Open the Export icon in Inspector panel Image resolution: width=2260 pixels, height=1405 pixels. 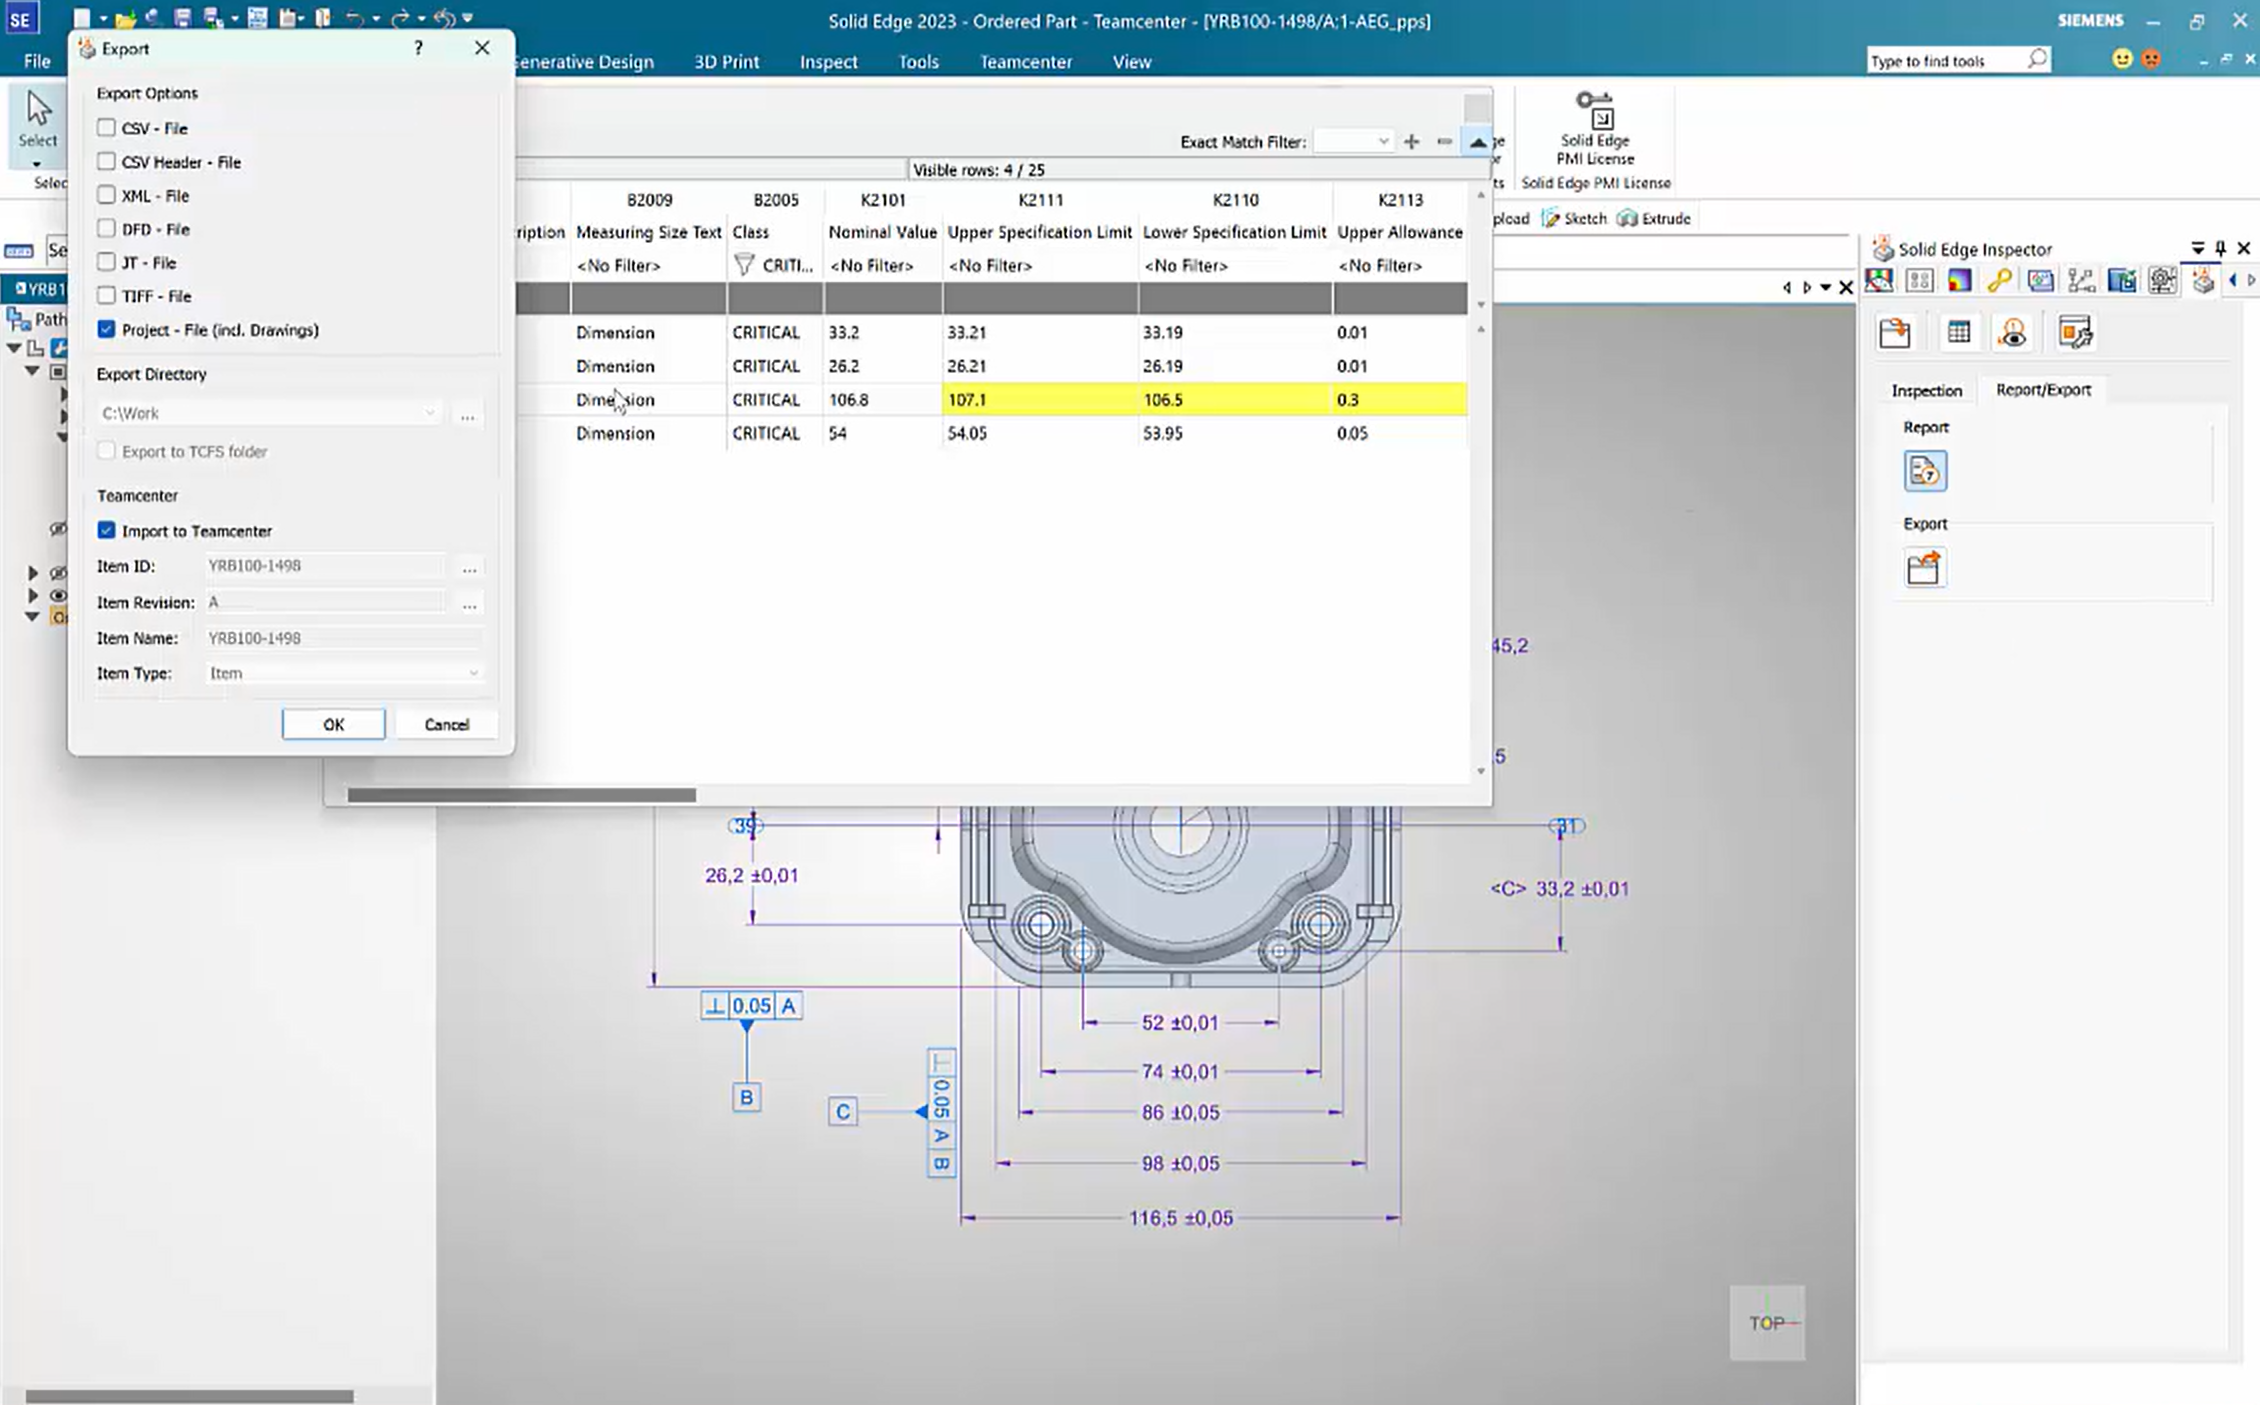click(x=1924, y=568)
